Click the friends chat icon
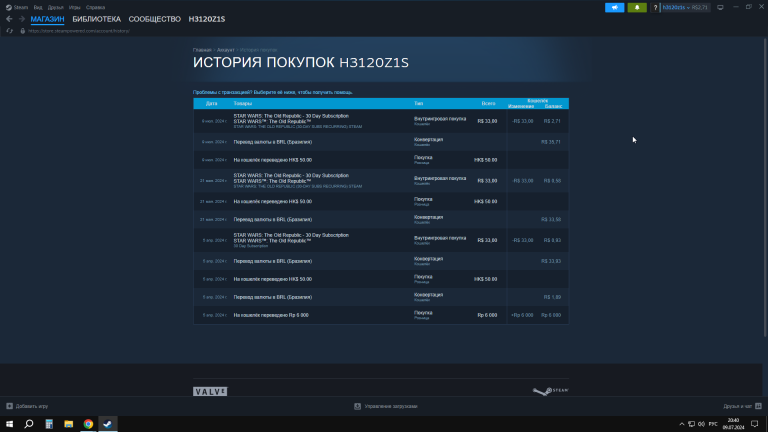Viewport: 768px width, 432px height. tap(758, 406)
